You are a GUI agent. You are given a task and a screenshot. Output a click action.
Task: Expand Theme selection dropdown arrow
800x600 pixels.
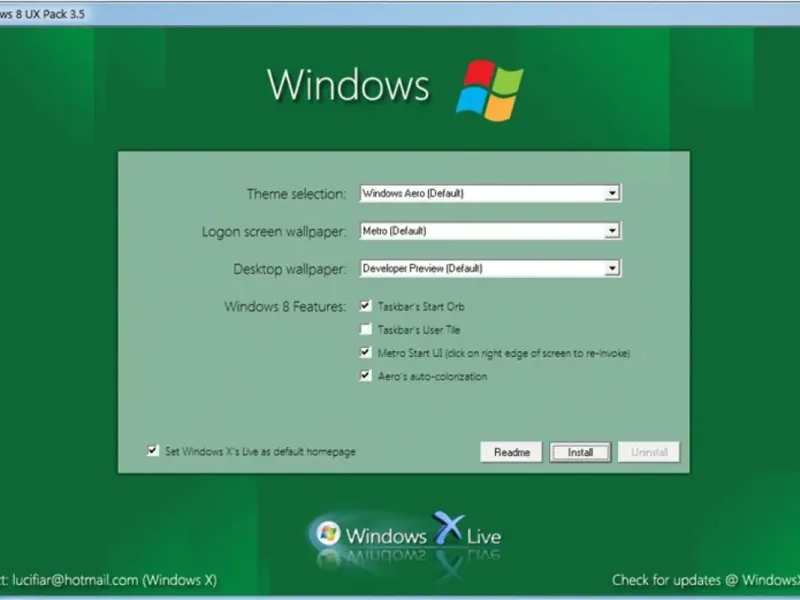(612, 193)
